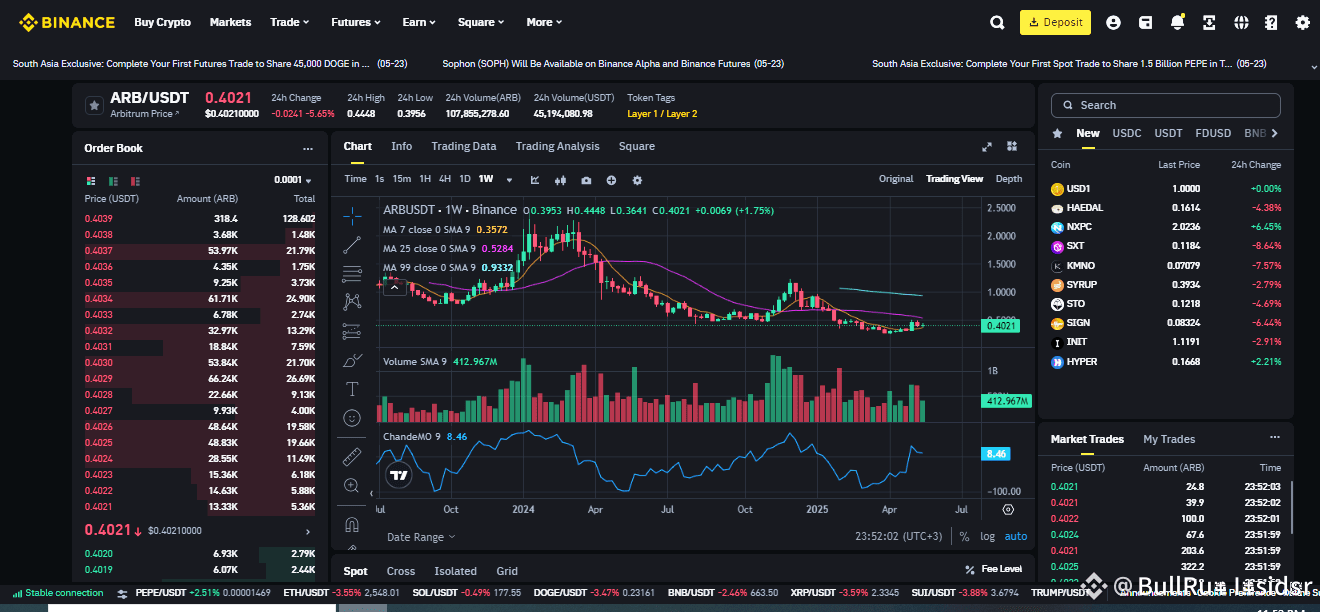The width and height of the screenshot is (1320, 612).
Task: Open chart settings gear in chart toolbar
Action: (637, 180)
